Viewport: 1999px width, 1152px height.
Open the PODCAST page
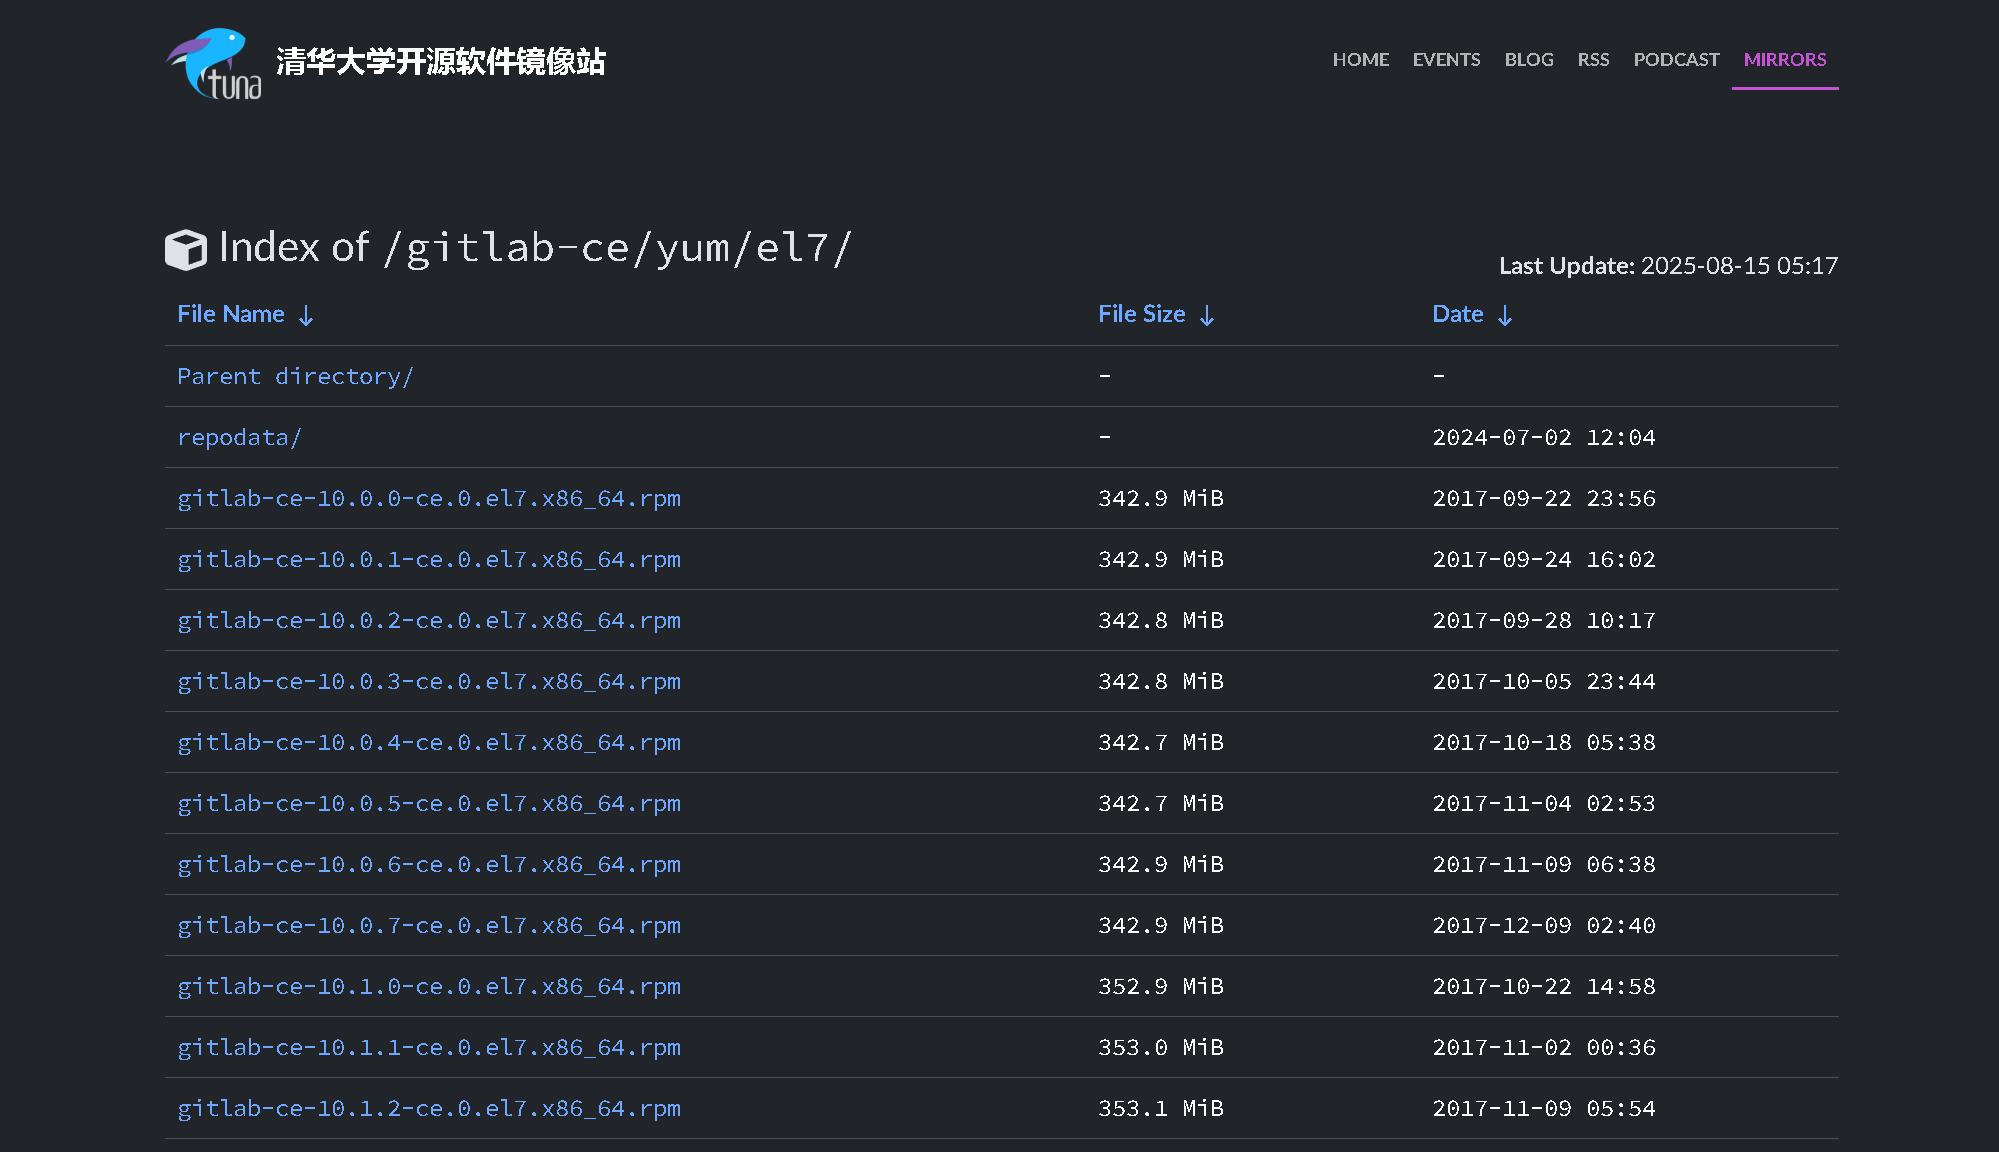tap(1676, 59)
